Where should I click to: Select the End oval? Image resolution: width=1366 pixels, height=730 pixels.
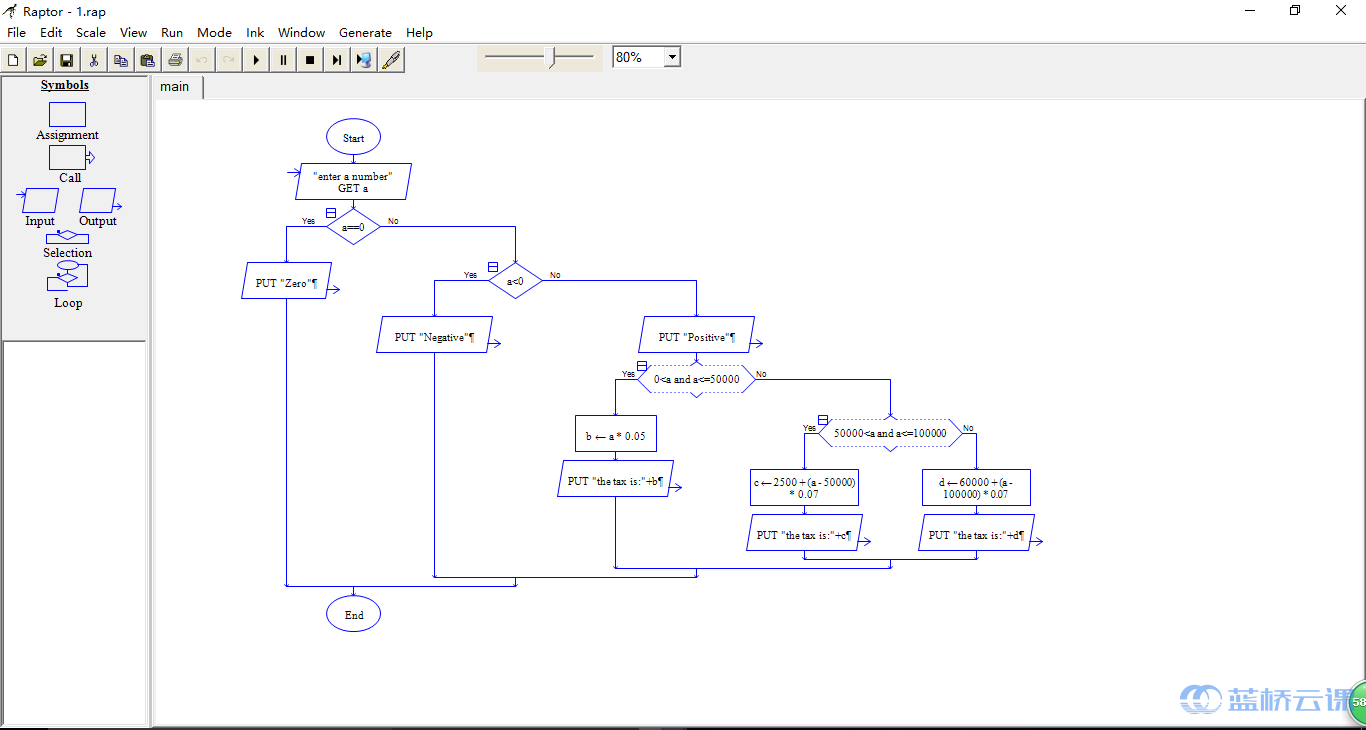[354, 614]
